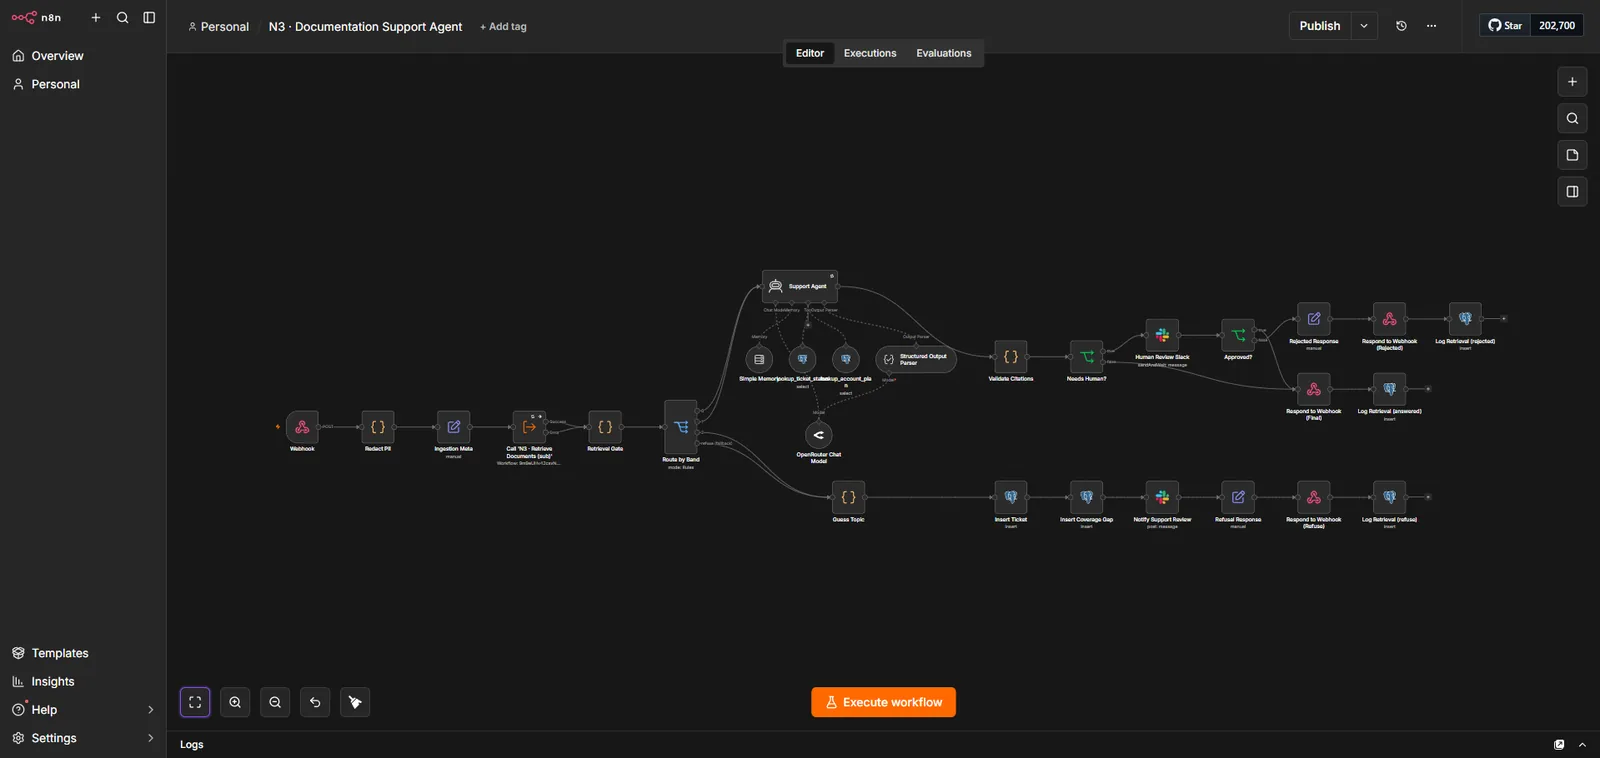The width and height of the screenshot is (1600, 758).
Task: Open the Human Review Slack node
Action: tap(1162, 335)
